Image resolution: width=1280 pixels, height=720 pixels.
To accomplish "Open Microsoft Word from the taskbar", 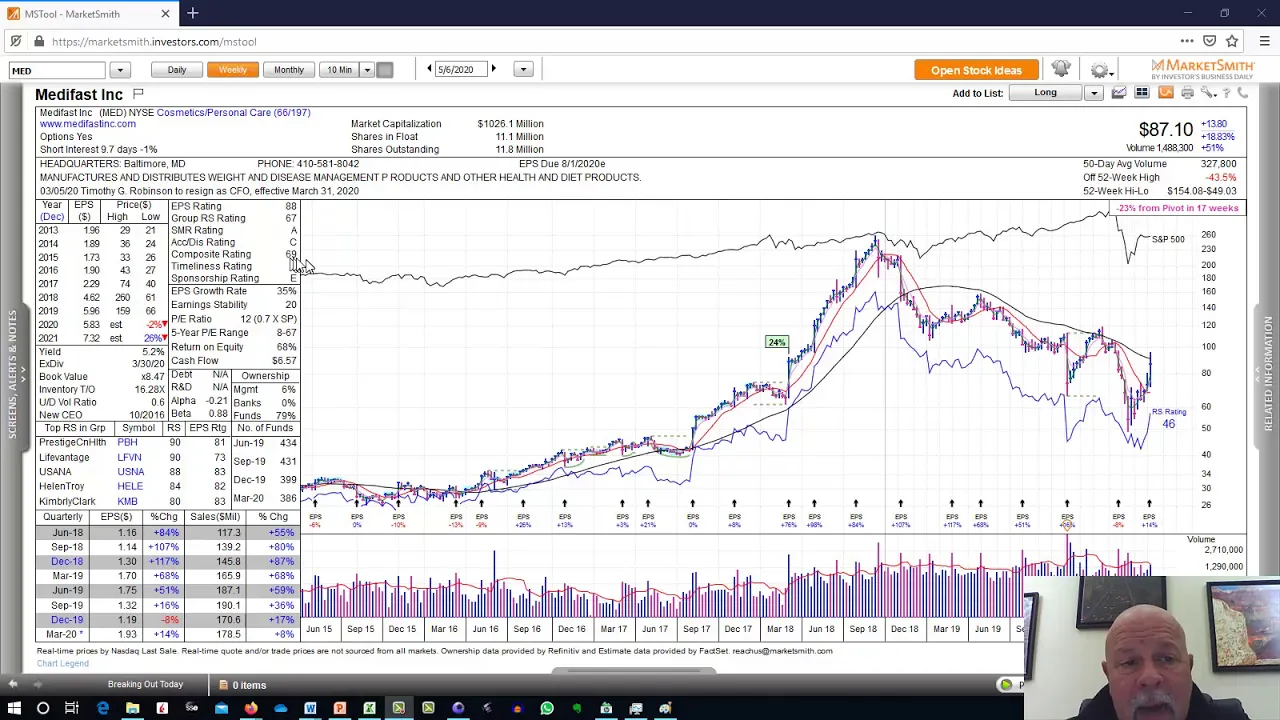I will 310,708.
